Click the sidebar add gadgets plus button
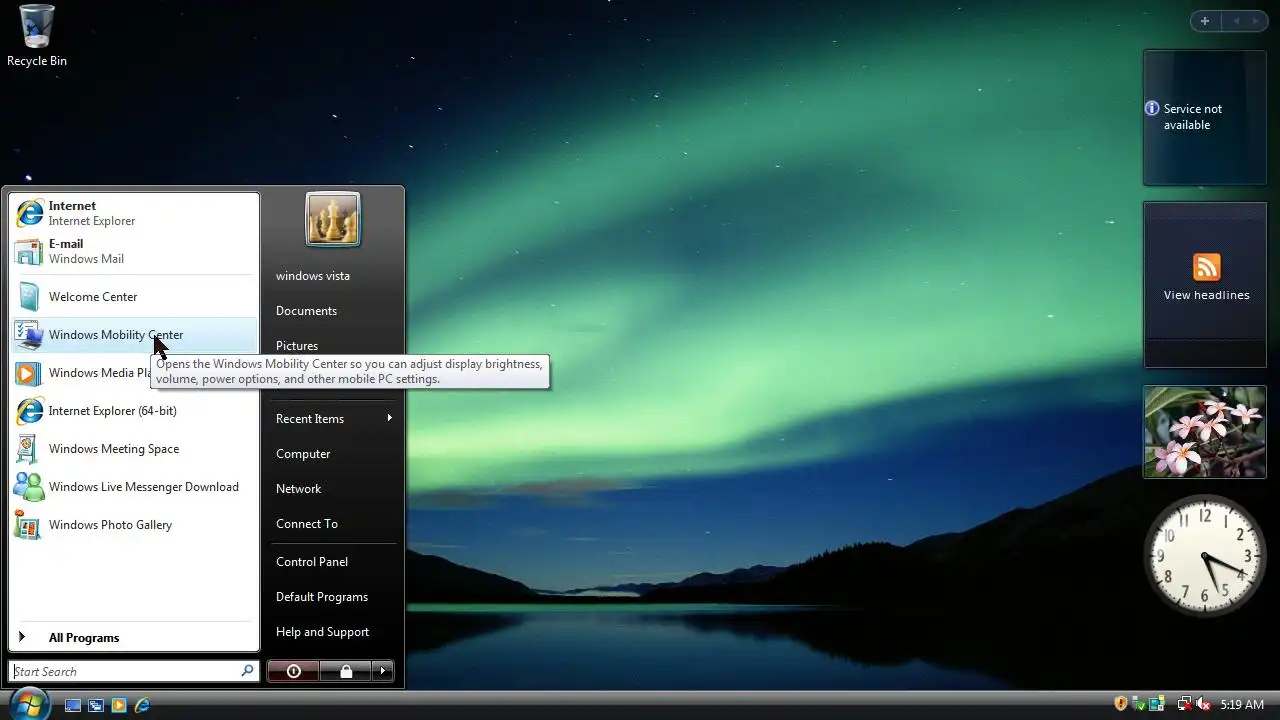Viewport: 1280px width, 720px height. tap(1205, 21)
